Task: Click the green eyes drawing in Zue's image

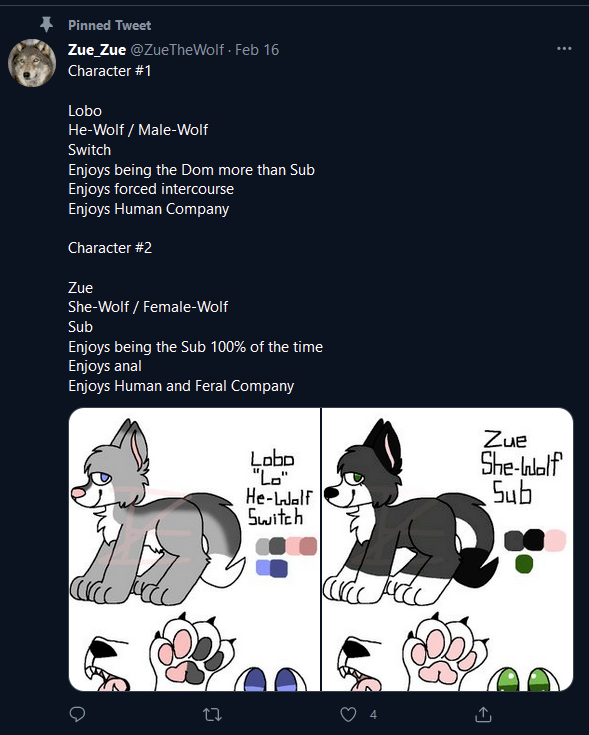Action: pyautogui.click(x=523, y=680)
